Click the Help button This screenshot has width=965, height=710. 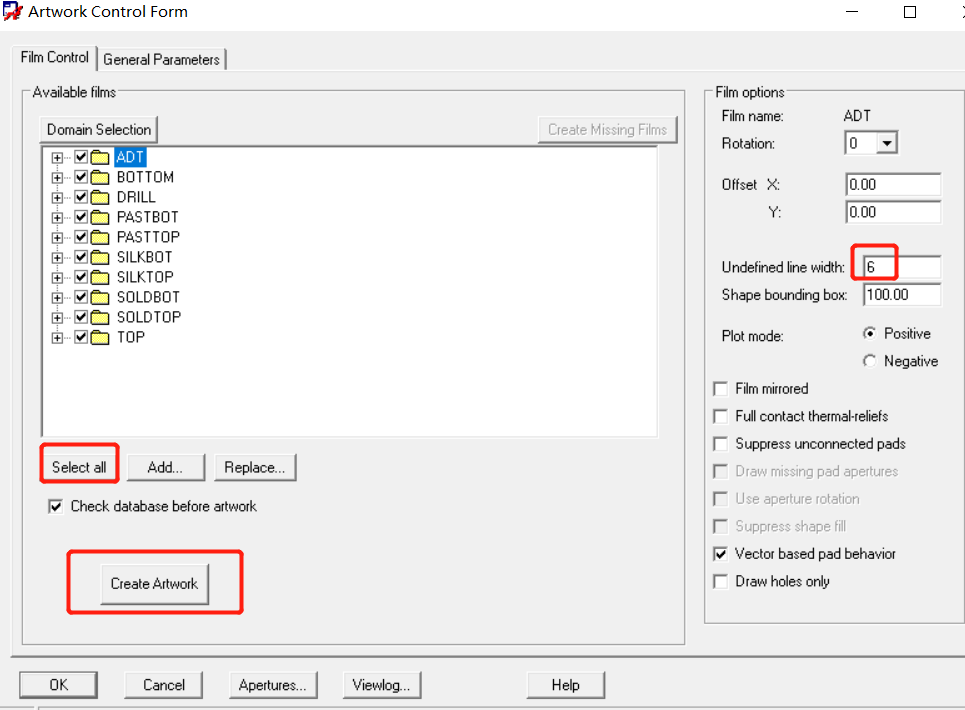(566, 685)
